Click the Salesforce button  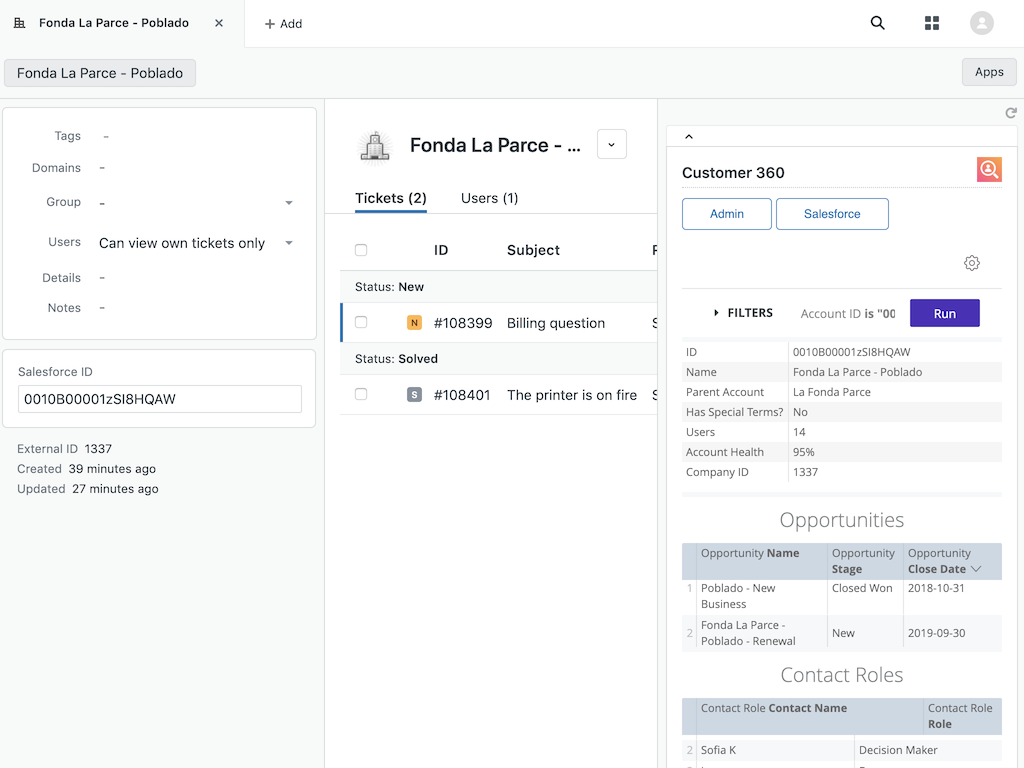tap(832, 214)
